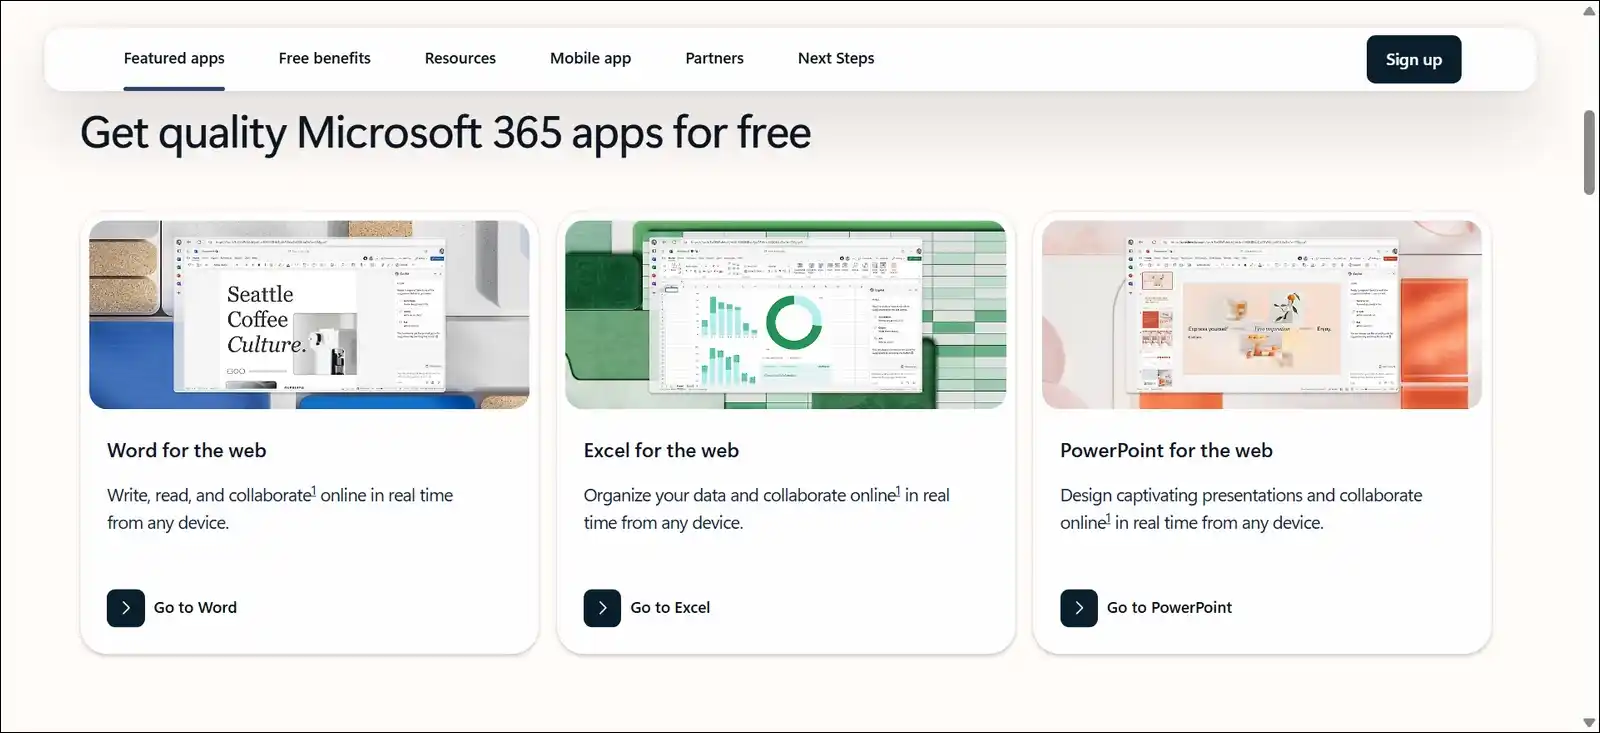Follow the Go to Excel link
The width and height of the screenshot is (1600, 733).
click(x=670, y=608)
